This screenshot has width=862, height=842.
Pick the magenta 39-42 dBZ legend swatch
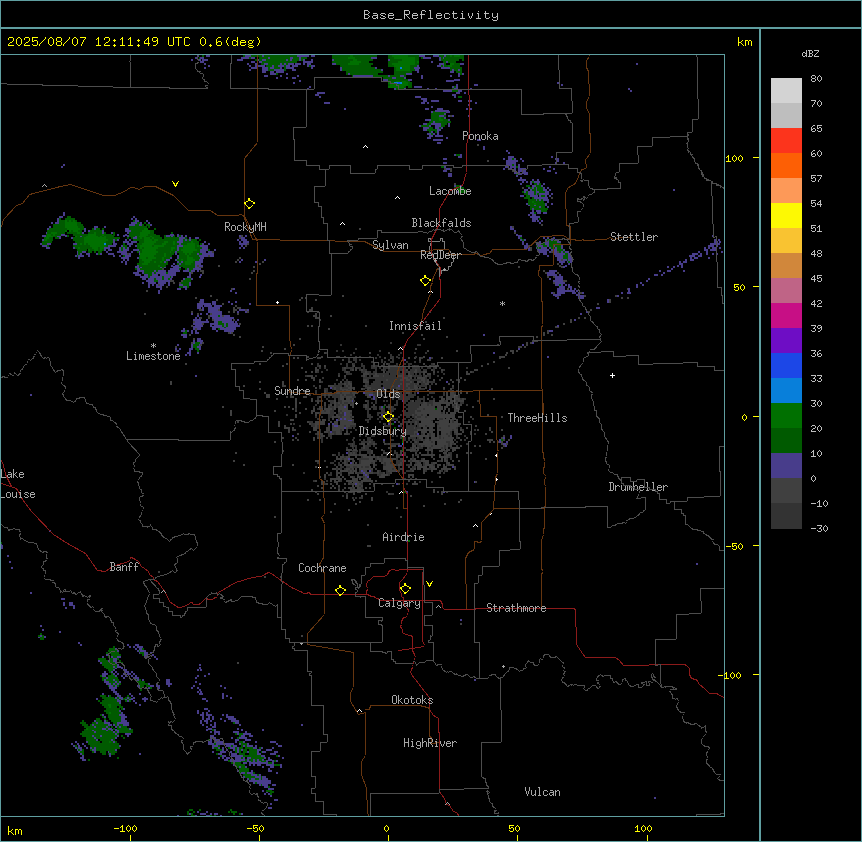pyautogui.click(x=786, y=316)
